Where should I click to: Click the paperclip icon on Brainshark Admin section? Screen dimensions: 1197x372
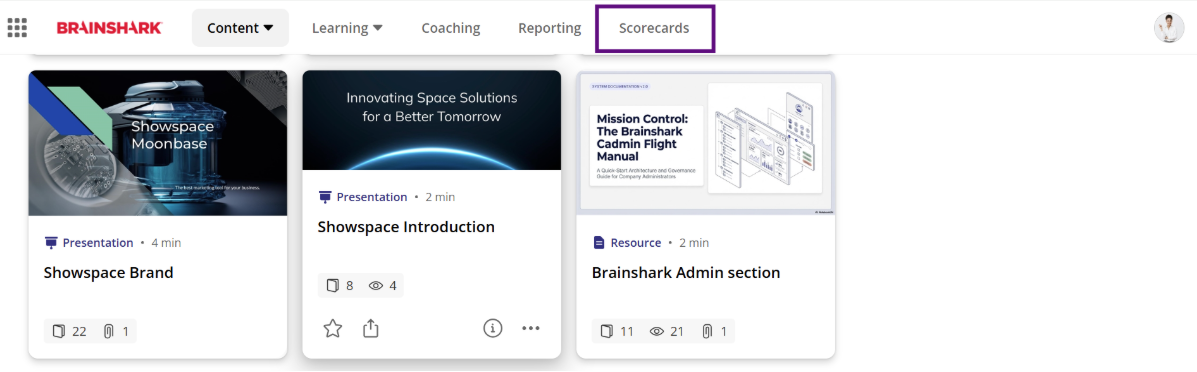708,332
